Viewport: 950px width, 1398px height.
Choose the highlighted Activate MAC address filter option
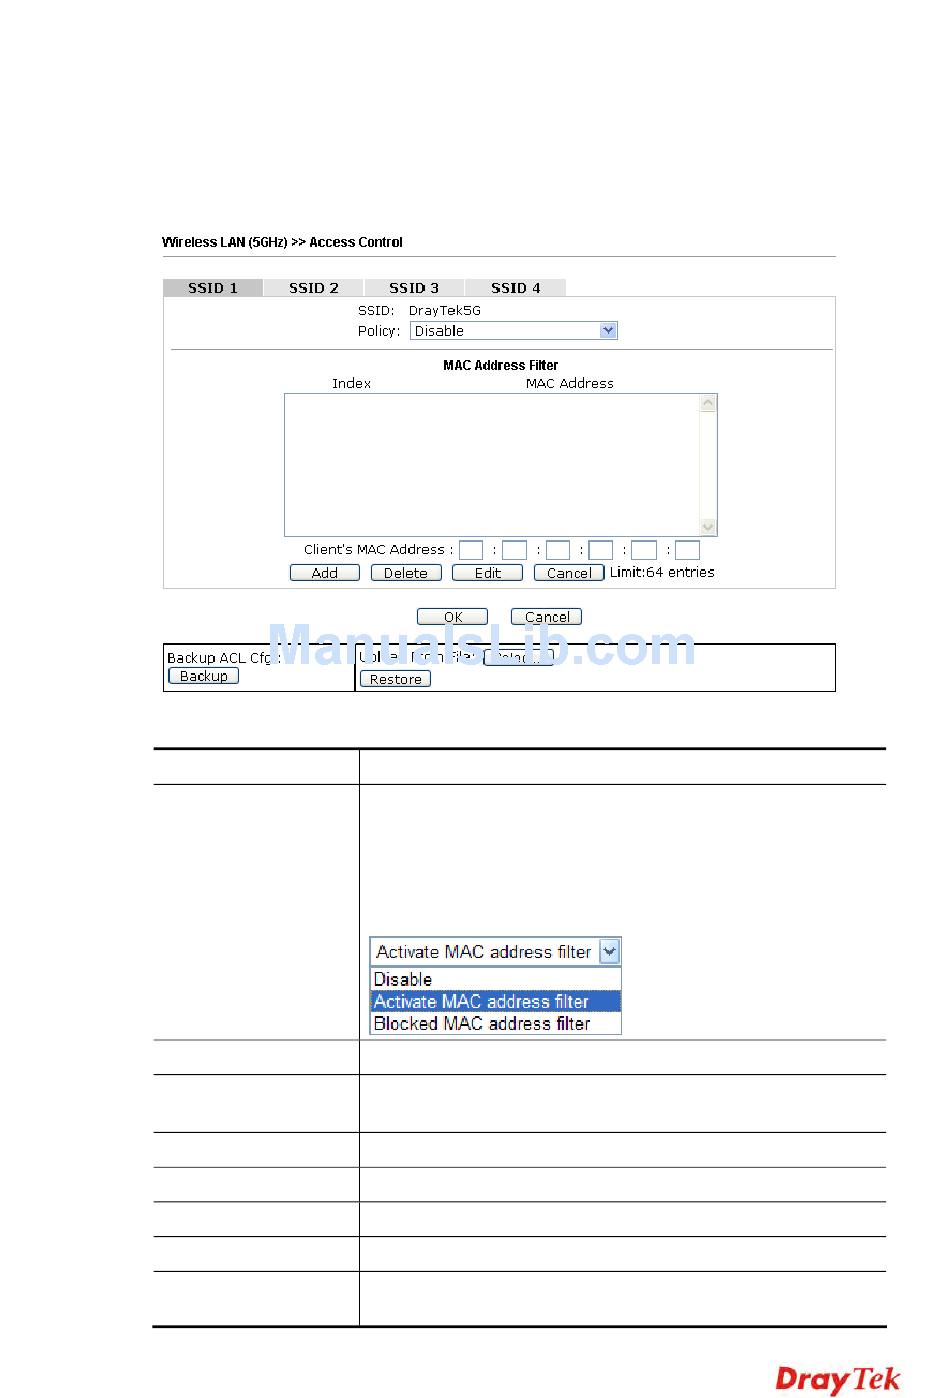[496, 1002]
